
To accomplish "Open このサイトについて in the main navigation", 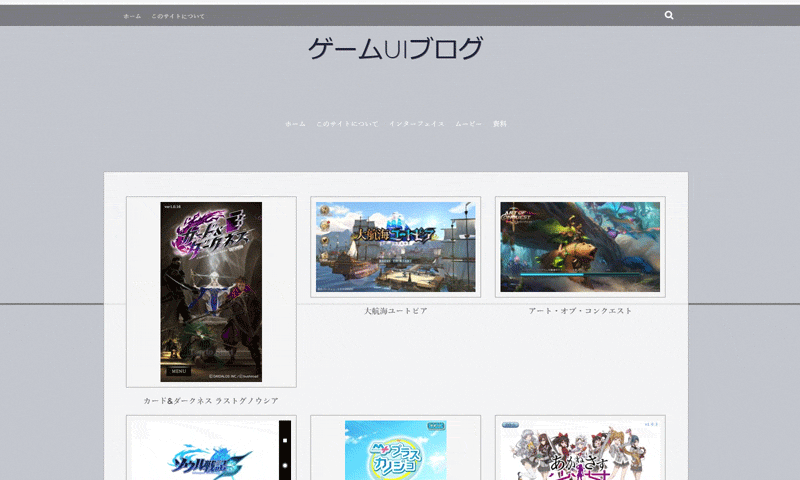I will pyautogui.click(x=347, y=124).
